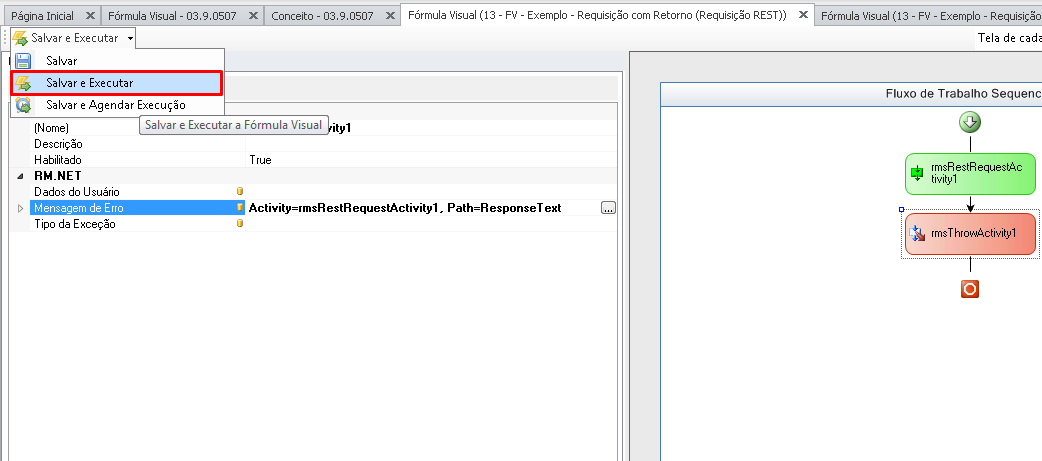
Task: Switch to Fórmula Visual - 03.9.0507 tab
Action: click(x=171, y=15)
